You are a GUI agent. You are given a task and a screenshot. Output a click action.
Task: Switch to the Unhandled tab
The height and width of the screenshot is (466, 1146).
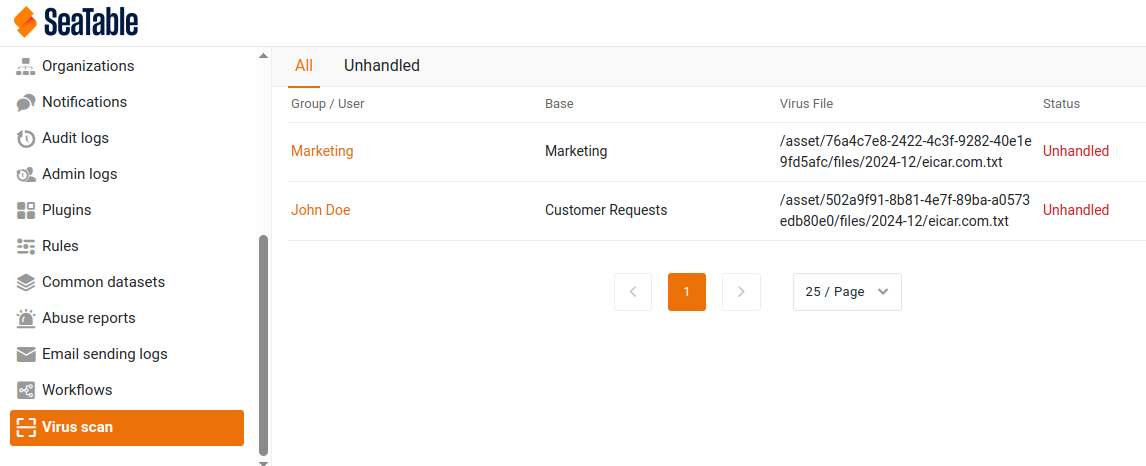pos(382,66)
